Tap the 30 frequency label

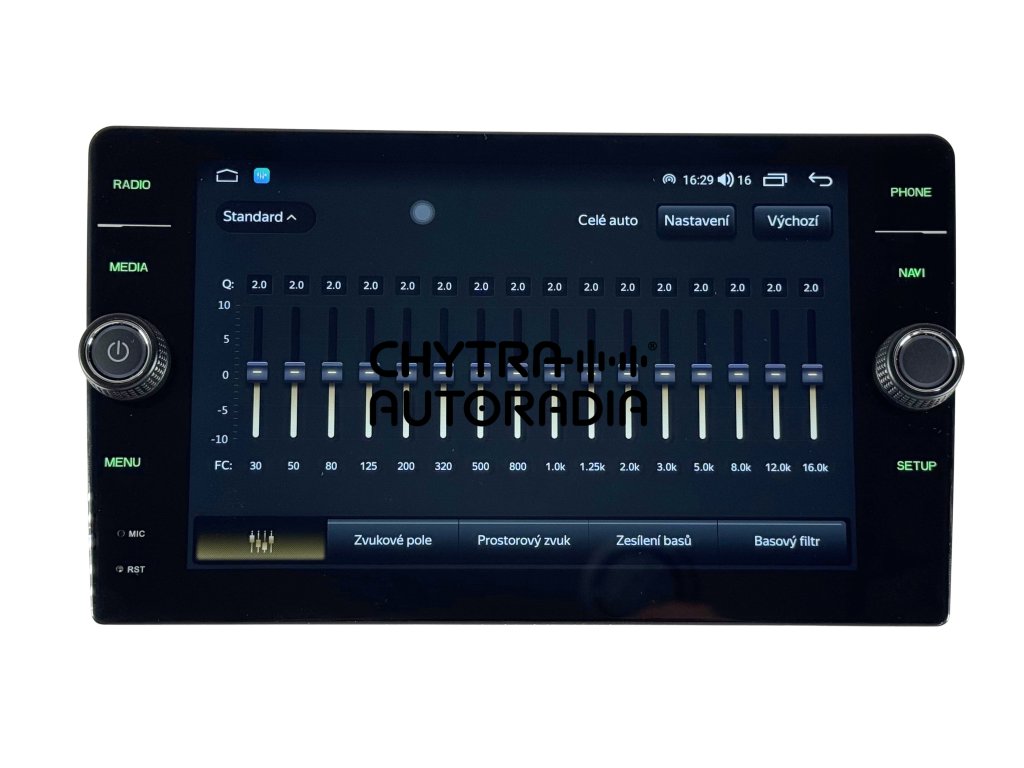(255, 466)
